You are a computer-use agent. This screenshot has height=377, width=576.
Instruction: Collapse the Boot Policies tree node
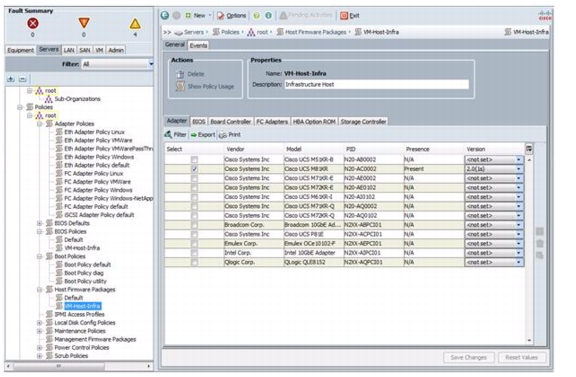pyautogui.click(x=40, y=256)
